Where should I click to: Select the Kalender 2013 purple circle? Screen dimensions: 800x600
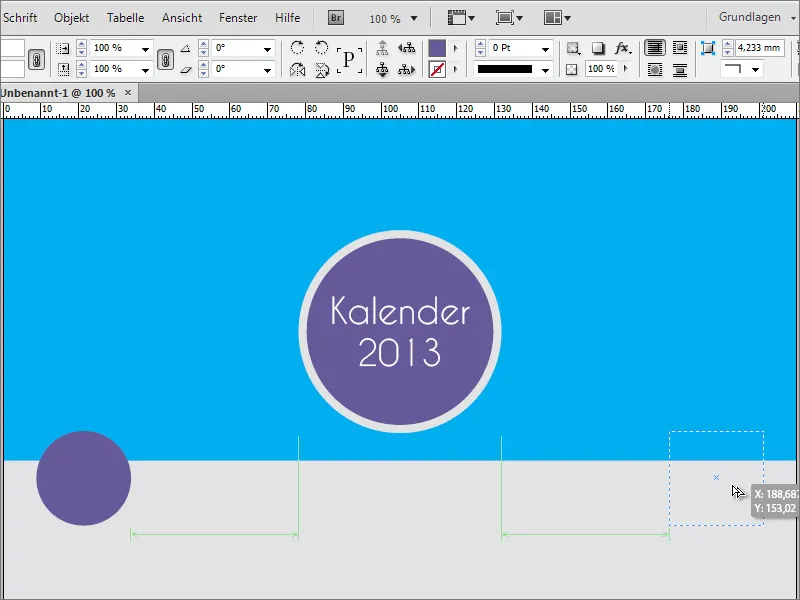(x=400, y=332)
